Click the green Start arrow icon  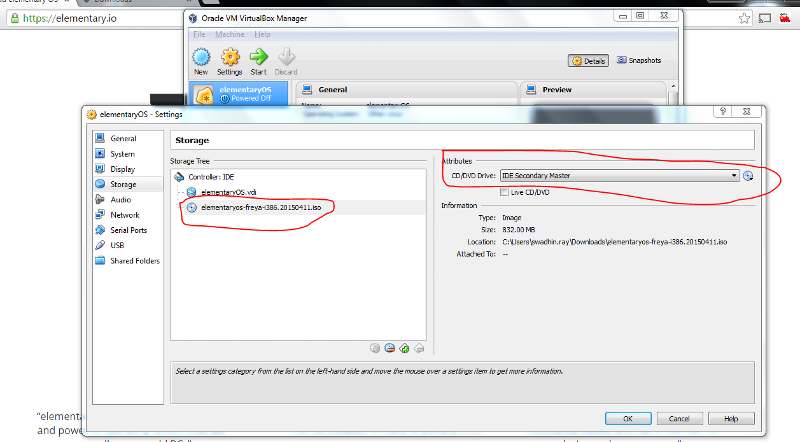click(x=259, y=58)
